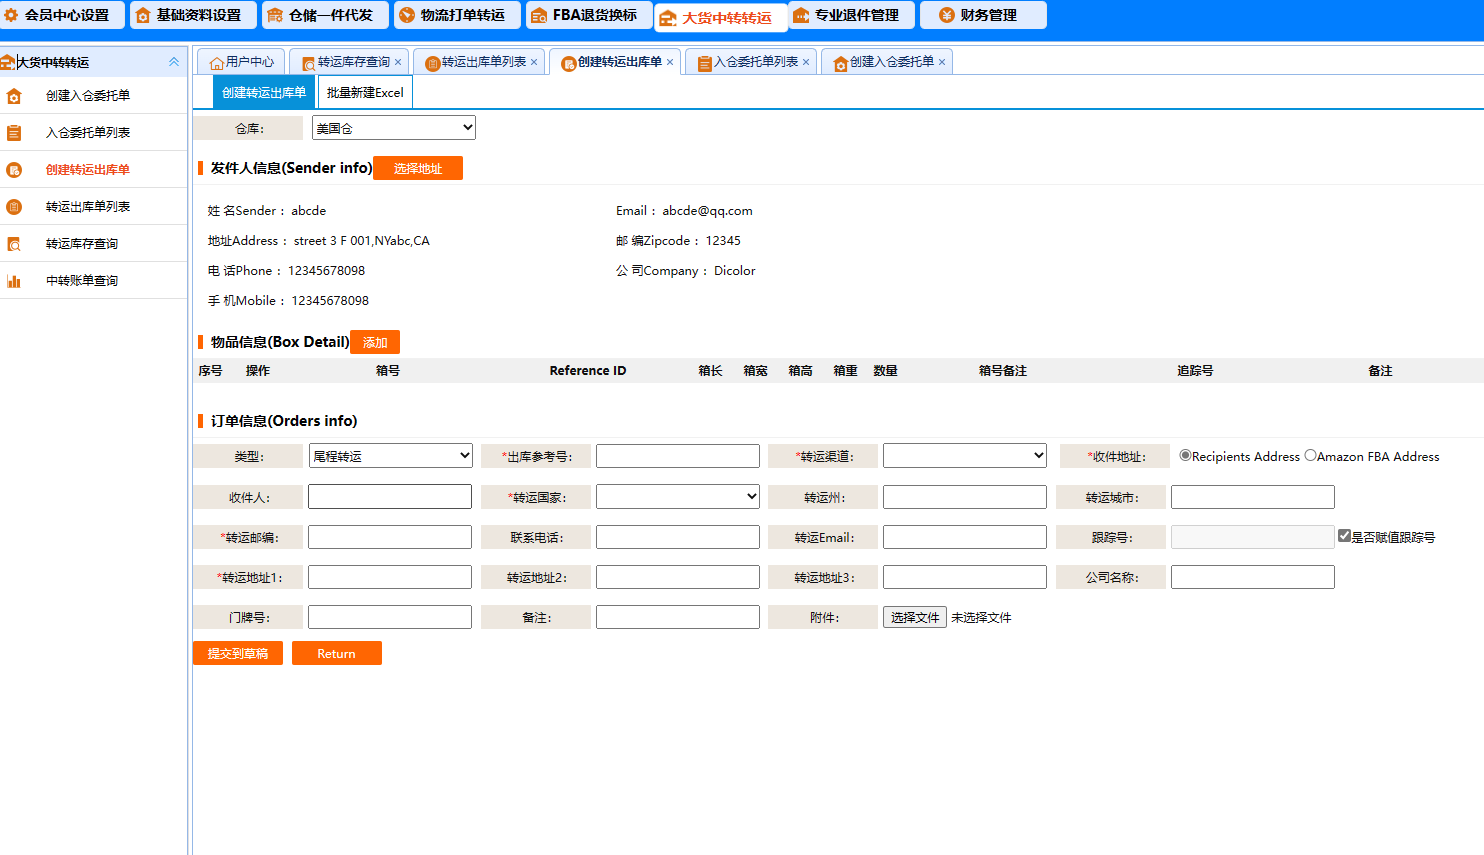Screen dimensions: 1484x855
Task: Close the 转运库存查询 tab
Action: coord(398,62)
